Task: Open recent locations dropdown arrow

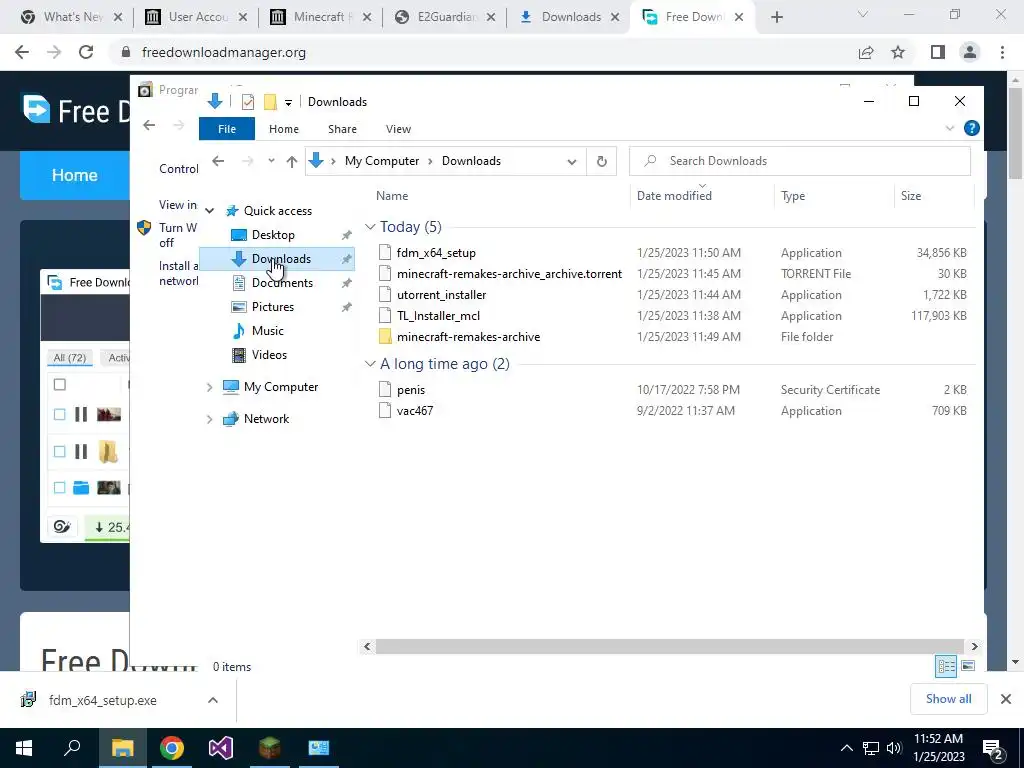Action: (x=271, y=161)
